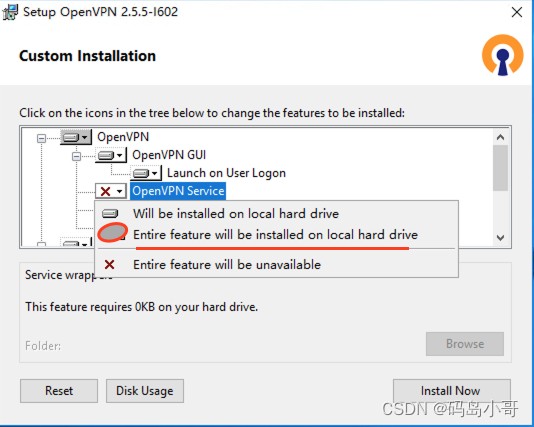Choose Entire feature will be unavailable

(227, 265)
